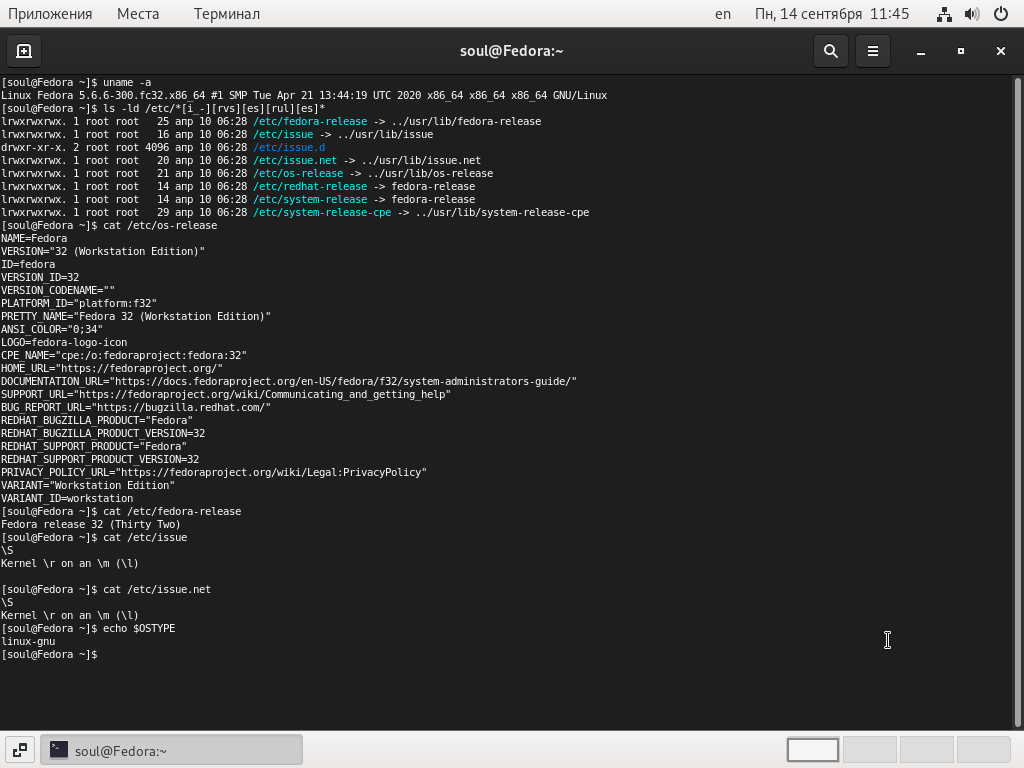Click the ANSI_COLOR="0;34" line

tap(52, 330)
